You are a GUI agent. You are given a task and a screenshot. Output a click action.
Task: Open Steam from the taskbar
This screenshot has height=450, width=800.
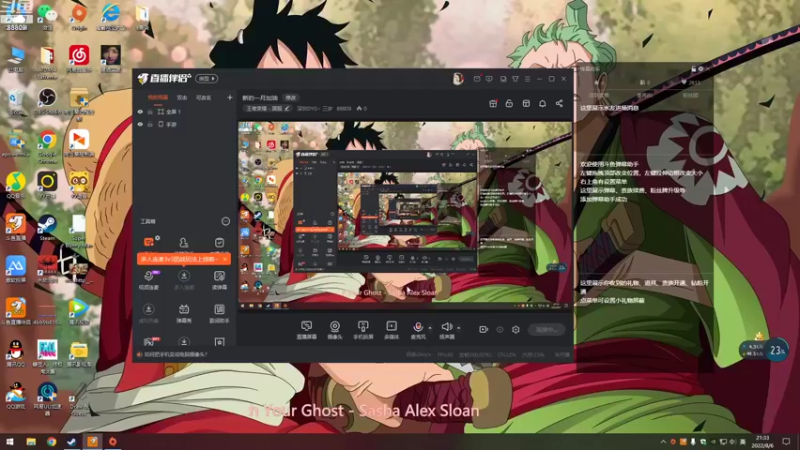71,441
